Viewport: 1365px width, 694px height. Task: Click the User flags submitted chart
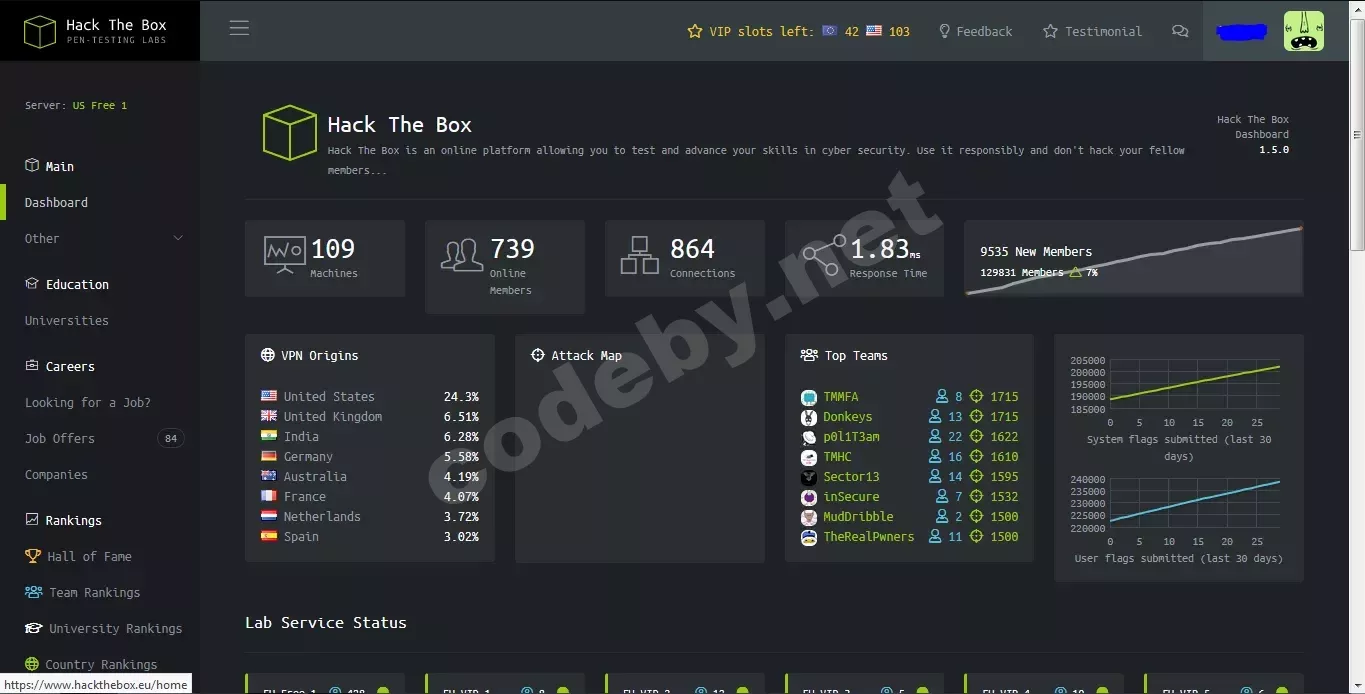click(x=1179, y=505)
